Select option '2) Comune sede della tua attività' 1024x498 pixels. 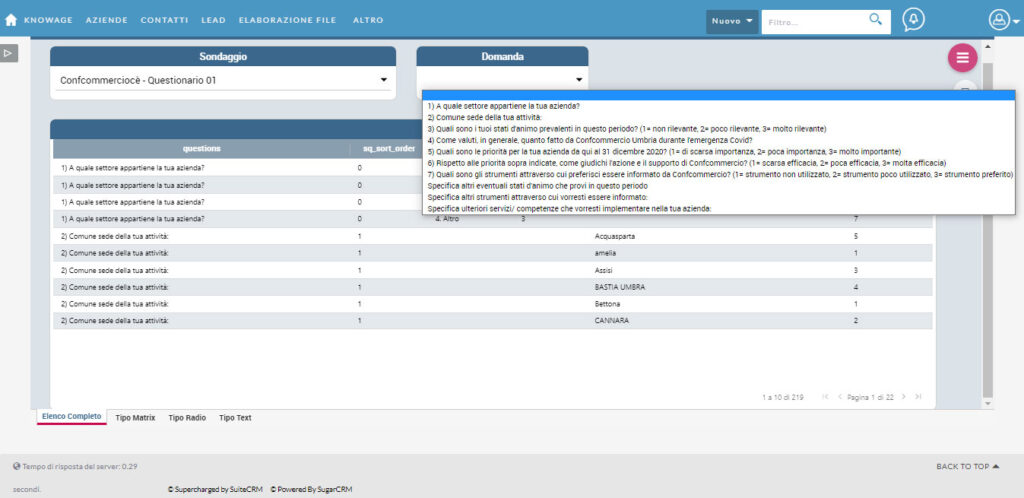tap(484, 117)
